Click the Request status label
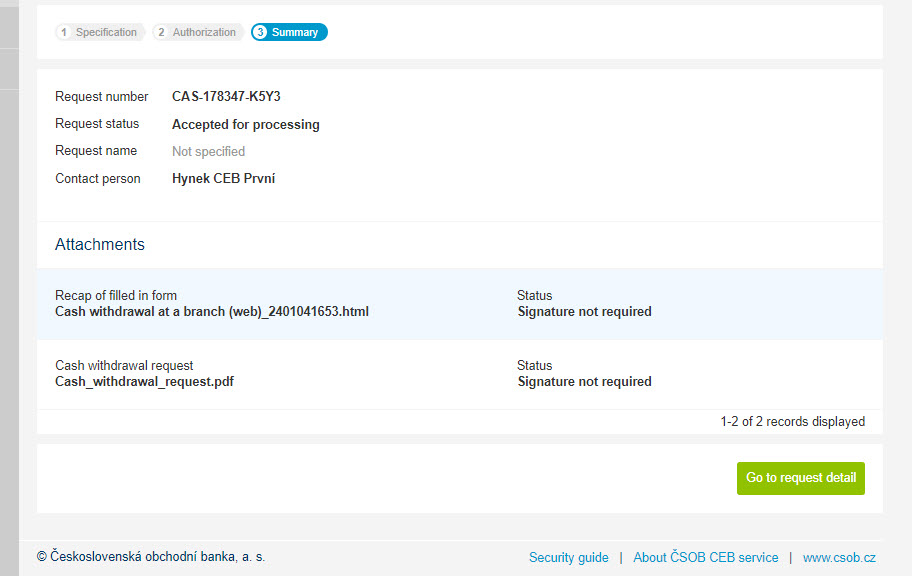This screenshot has height=576, width=912. pyautogui.click(x=97, y=124)
